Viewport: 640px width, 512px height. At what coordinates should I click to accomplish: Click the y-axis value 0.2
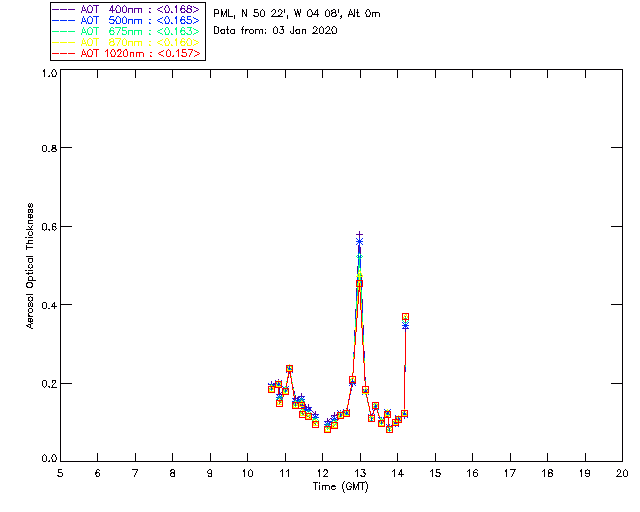point(49,384)
